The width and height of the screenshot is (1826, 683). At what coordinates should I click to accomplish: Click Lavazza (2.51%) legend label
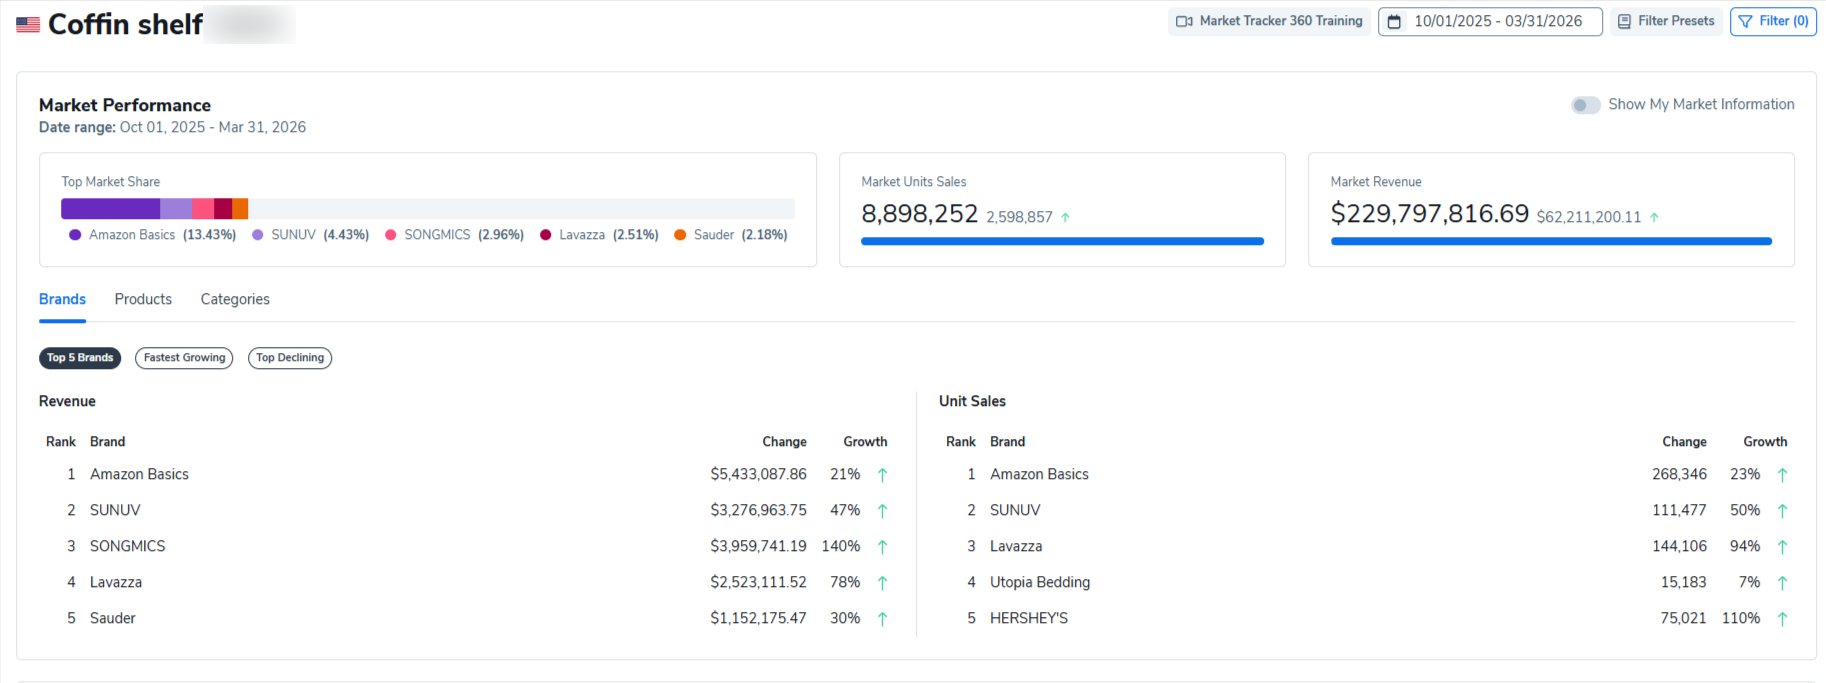pos(609,235)
